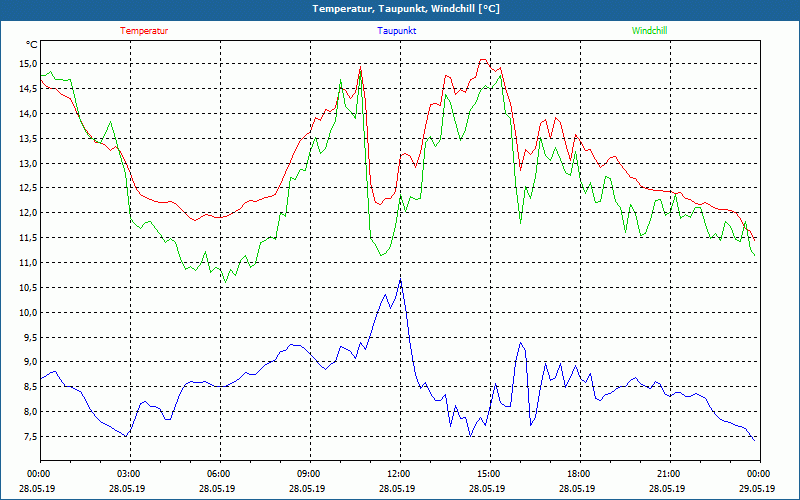Click the 06:00 time axis label
This screenshot has height=500, width=800.
pyautogui.click(x=219, y=474)
